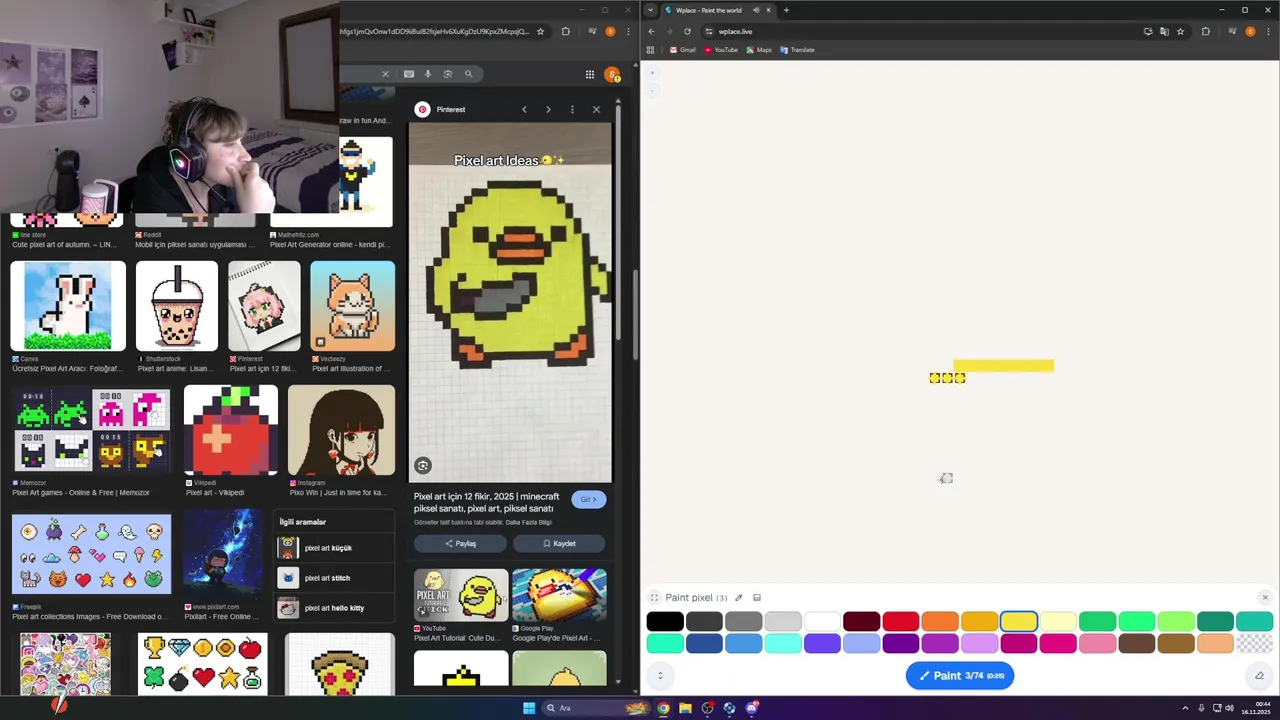The width and height of the screenshot is (1280, 720).
Task: Open the on-screen keyboard in Google search
Action: pos(409,74)
